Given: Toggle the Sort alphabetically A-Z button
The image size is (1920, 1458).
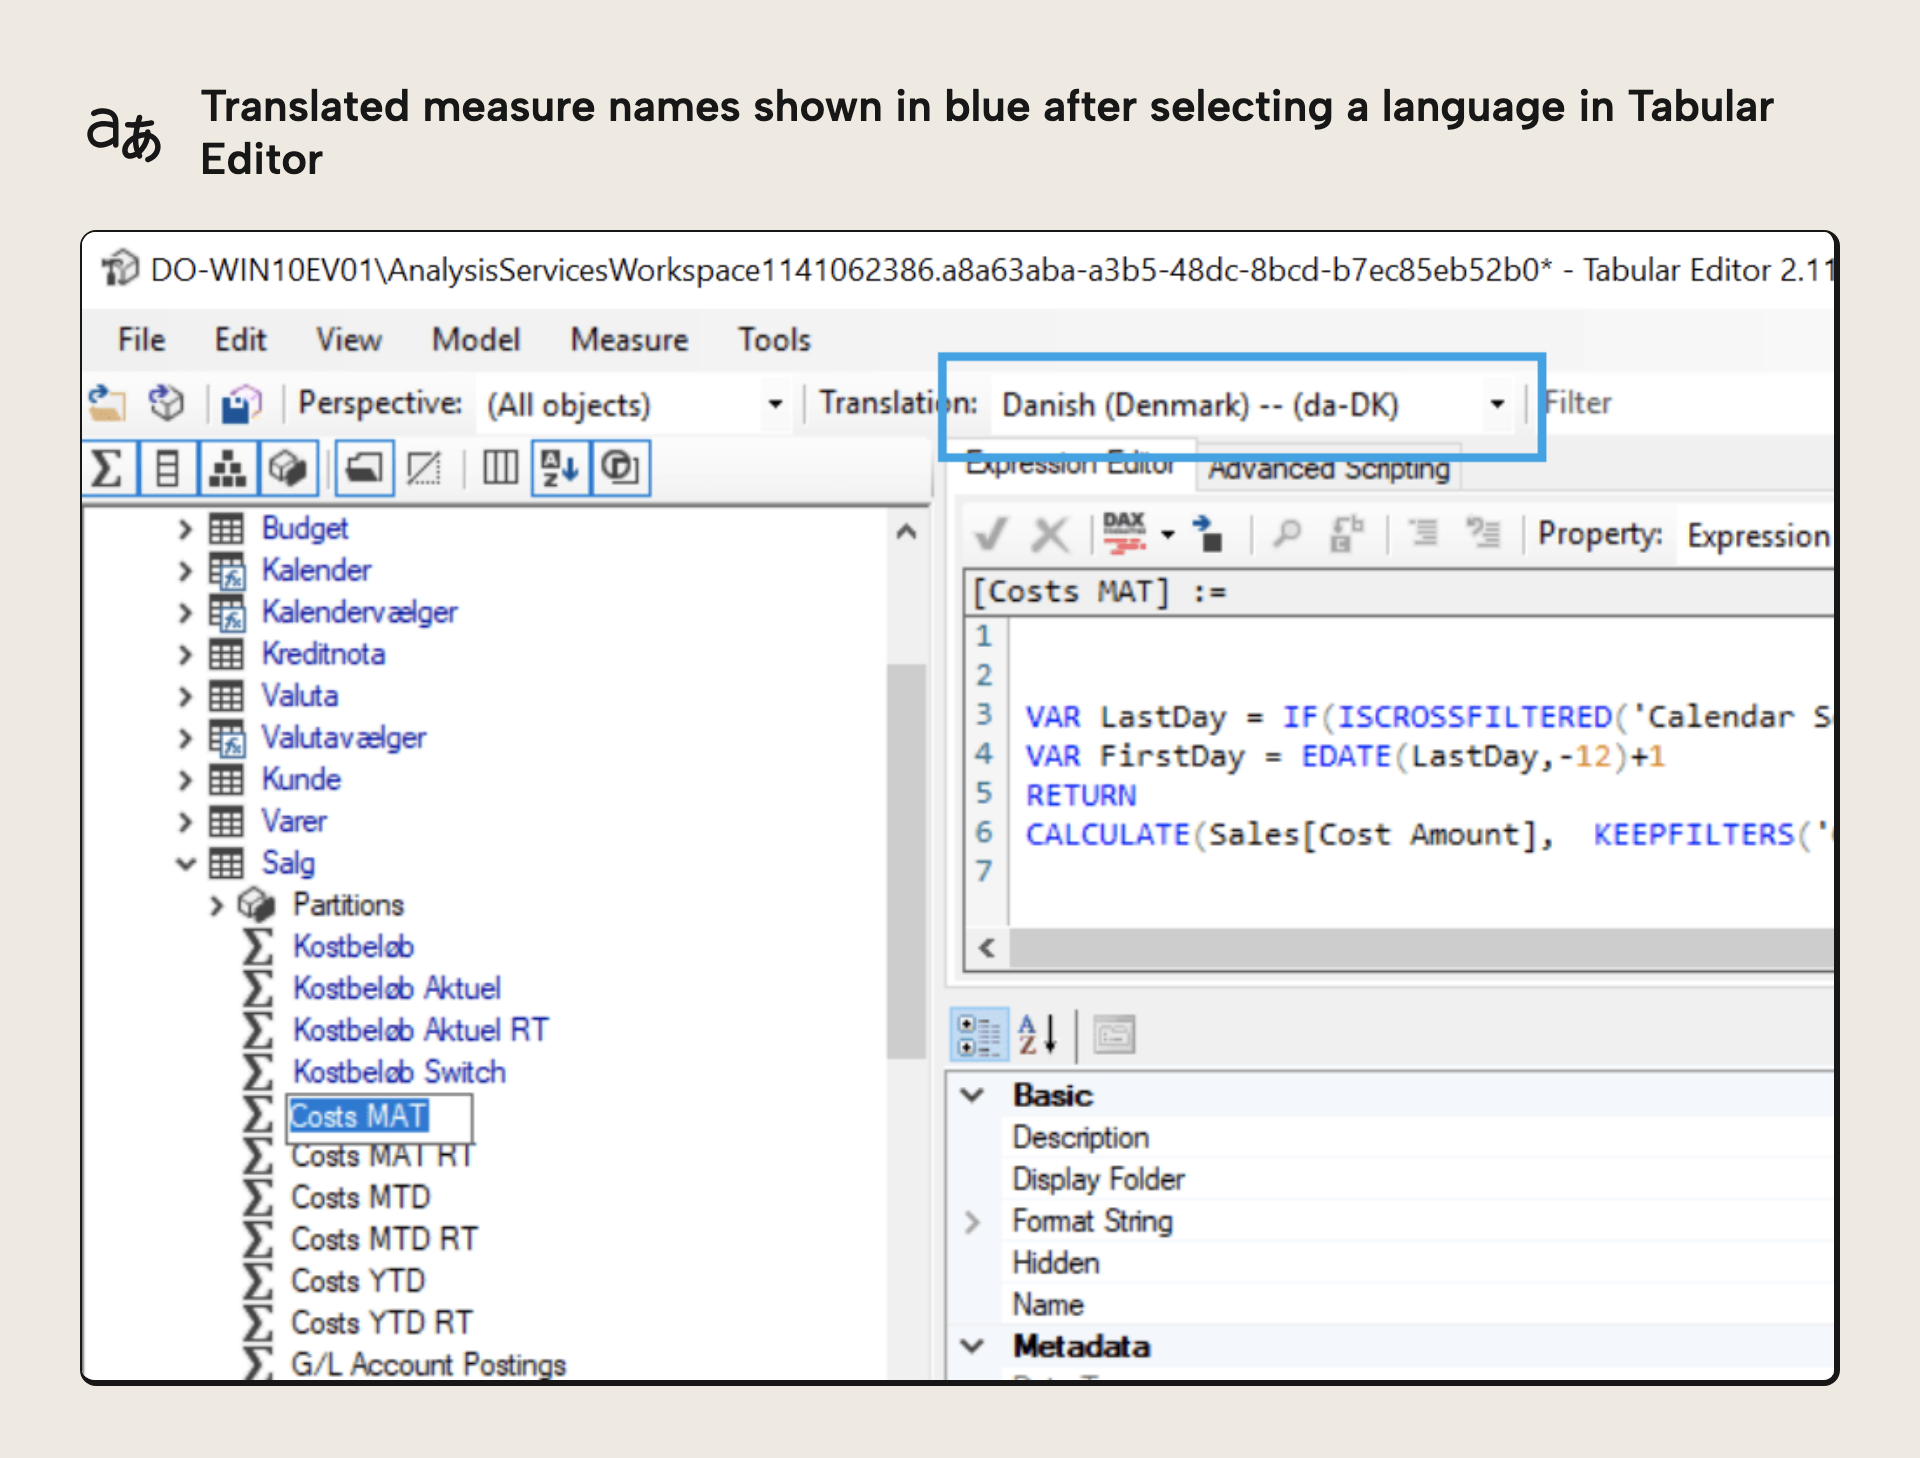Looking at the screenshot, I should [560, 468].
